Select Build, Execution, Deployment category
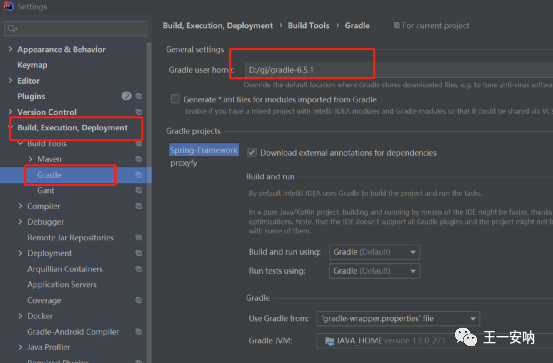Viewport: 553px width, 363px height. [72, 128]
